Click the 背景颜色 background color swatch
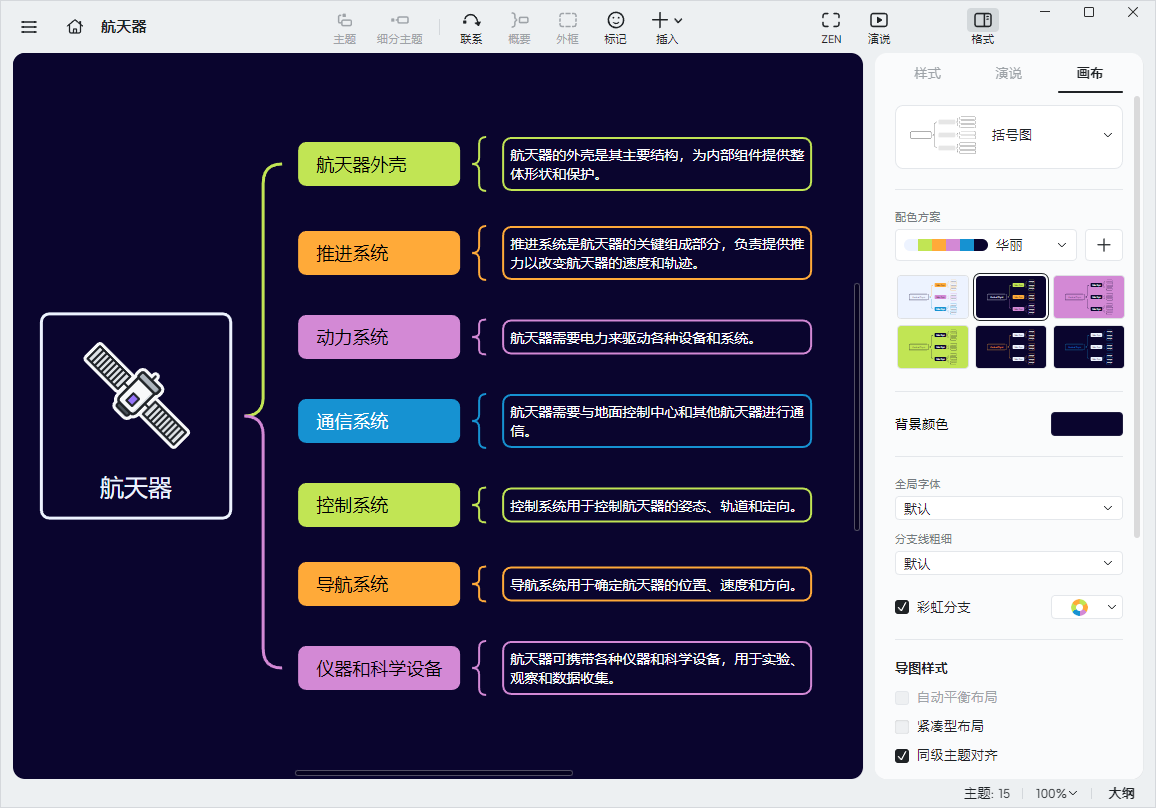1156x808 pixels. 1086,424
